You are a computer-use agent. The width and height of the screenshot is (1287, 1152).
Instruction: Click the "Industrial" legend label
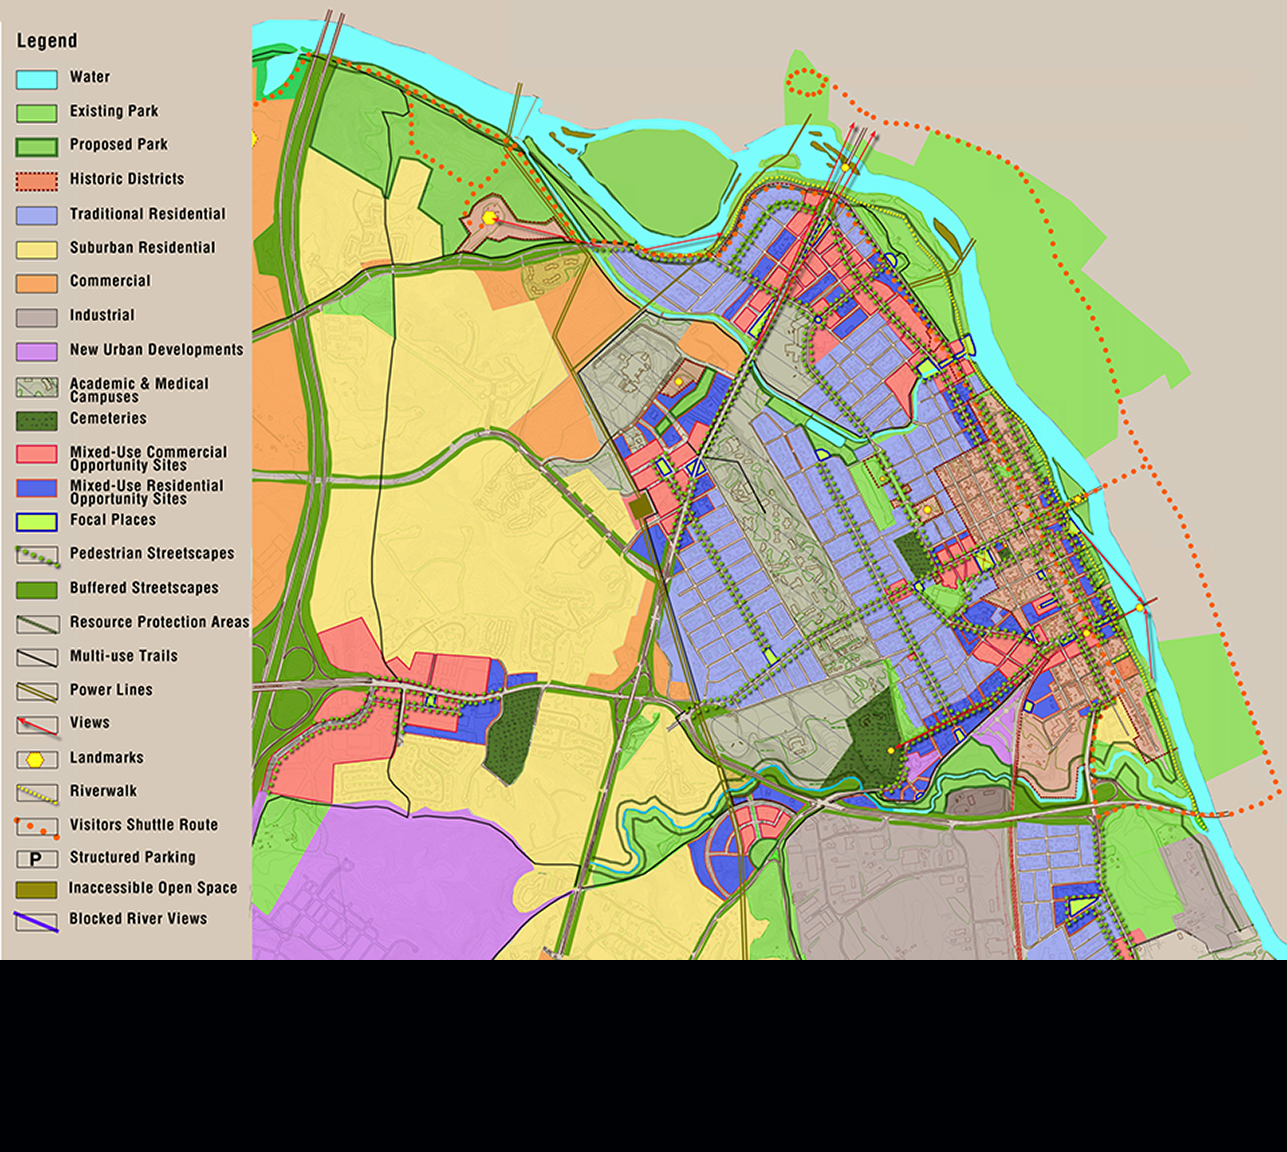coord(102,315)
